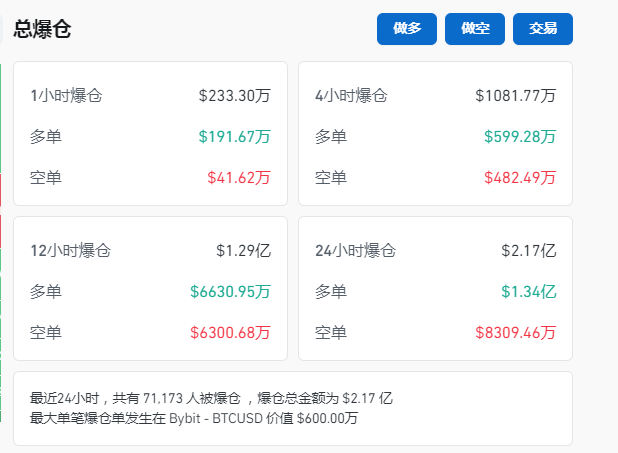Select the 空单 label in 4小时爆仓 card
This screenshot has width=618, height=453.
pos(331,177)
